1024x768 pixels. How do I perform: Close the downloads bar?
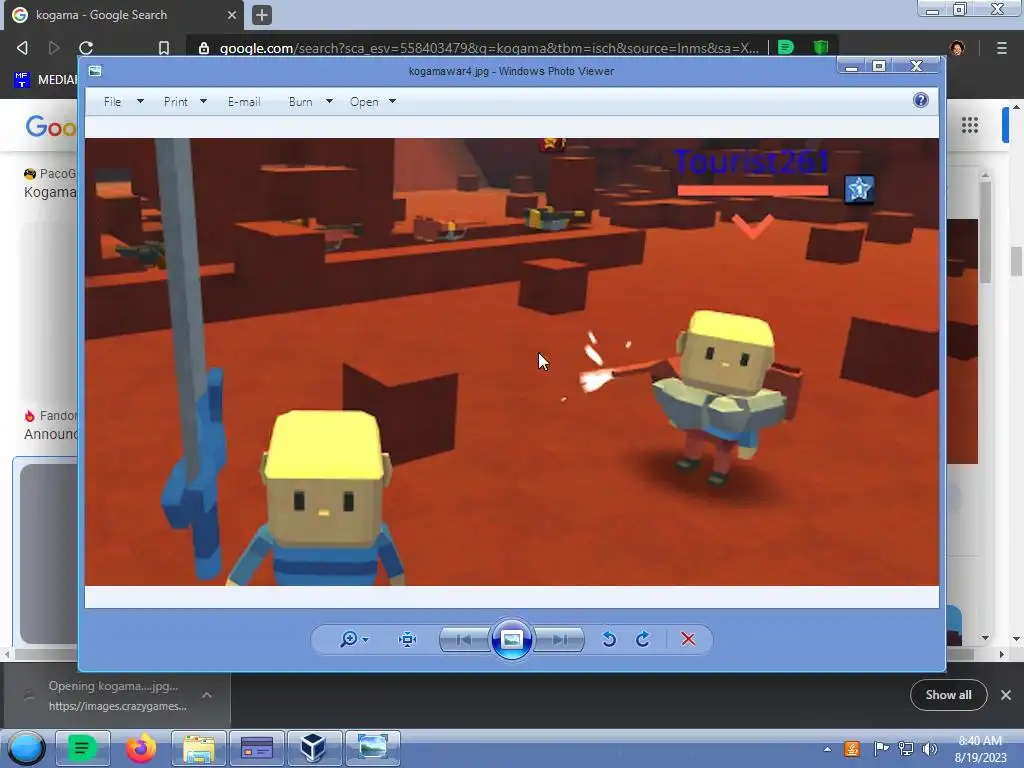(x=1006, y=695)
